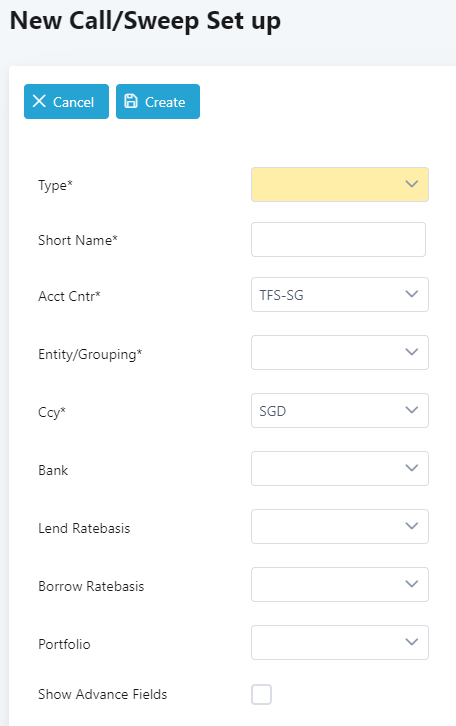The image size is (456, 726).
Task: Open the Bank selection combo box
Action: pos(340,469)
